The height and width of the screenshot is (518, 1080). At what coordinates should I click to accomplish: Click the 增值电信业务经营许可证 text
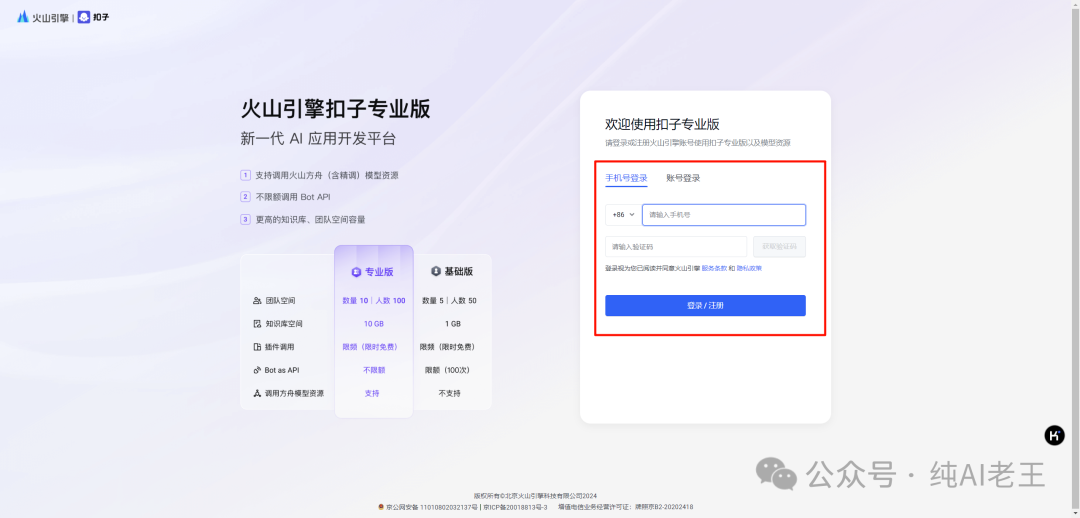tap(625, 507)
